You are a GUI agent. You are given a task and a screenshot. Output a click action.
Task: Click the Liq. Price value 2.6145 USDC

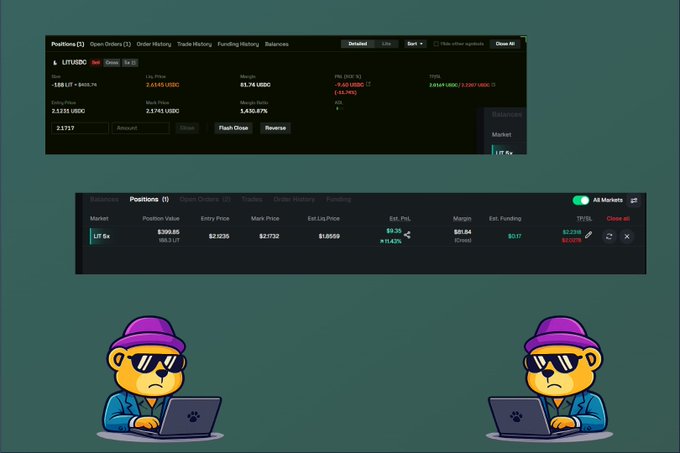(x=163, y=85)
